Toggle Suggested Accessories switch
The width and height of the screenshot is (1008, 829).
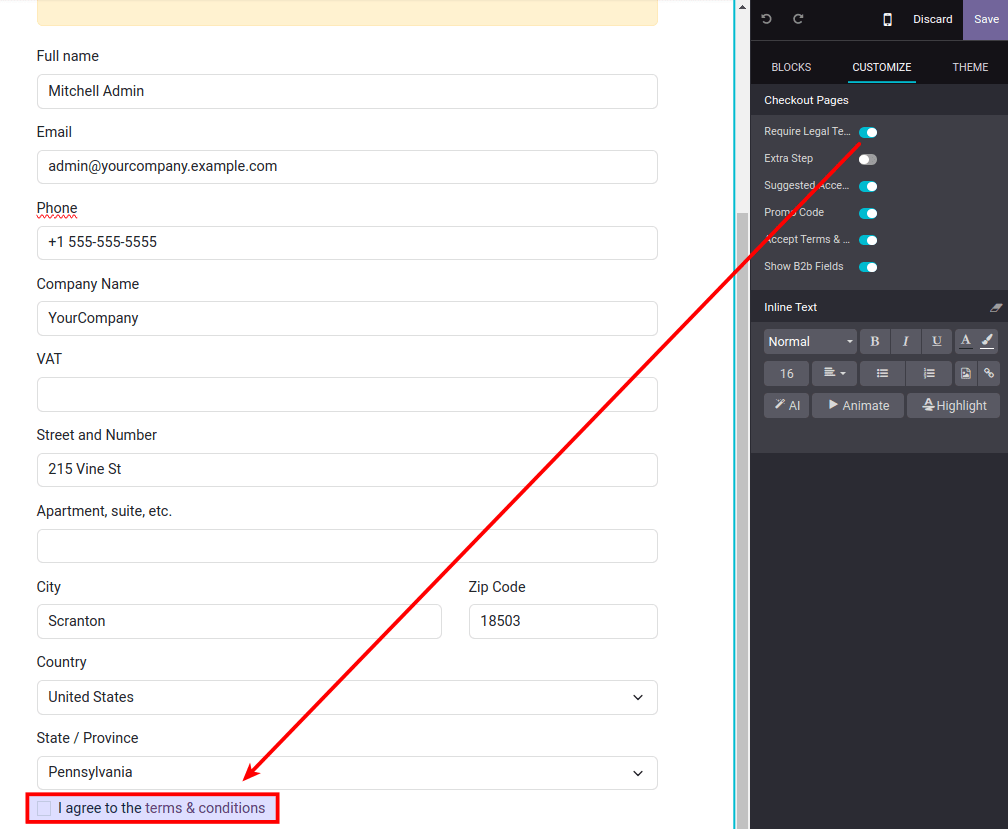tap(868, 186)
